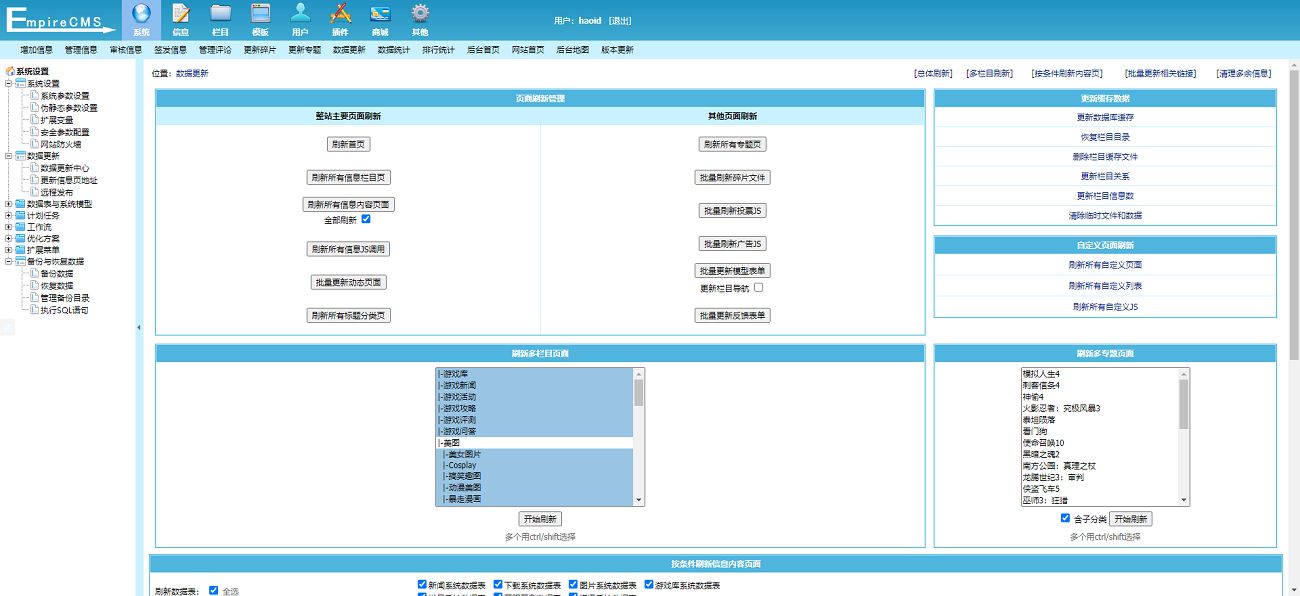Click the 按条件刷新内容页 anchor link
The width and height of the screenshot is (1300, 596).
(x=1067, y=74)
